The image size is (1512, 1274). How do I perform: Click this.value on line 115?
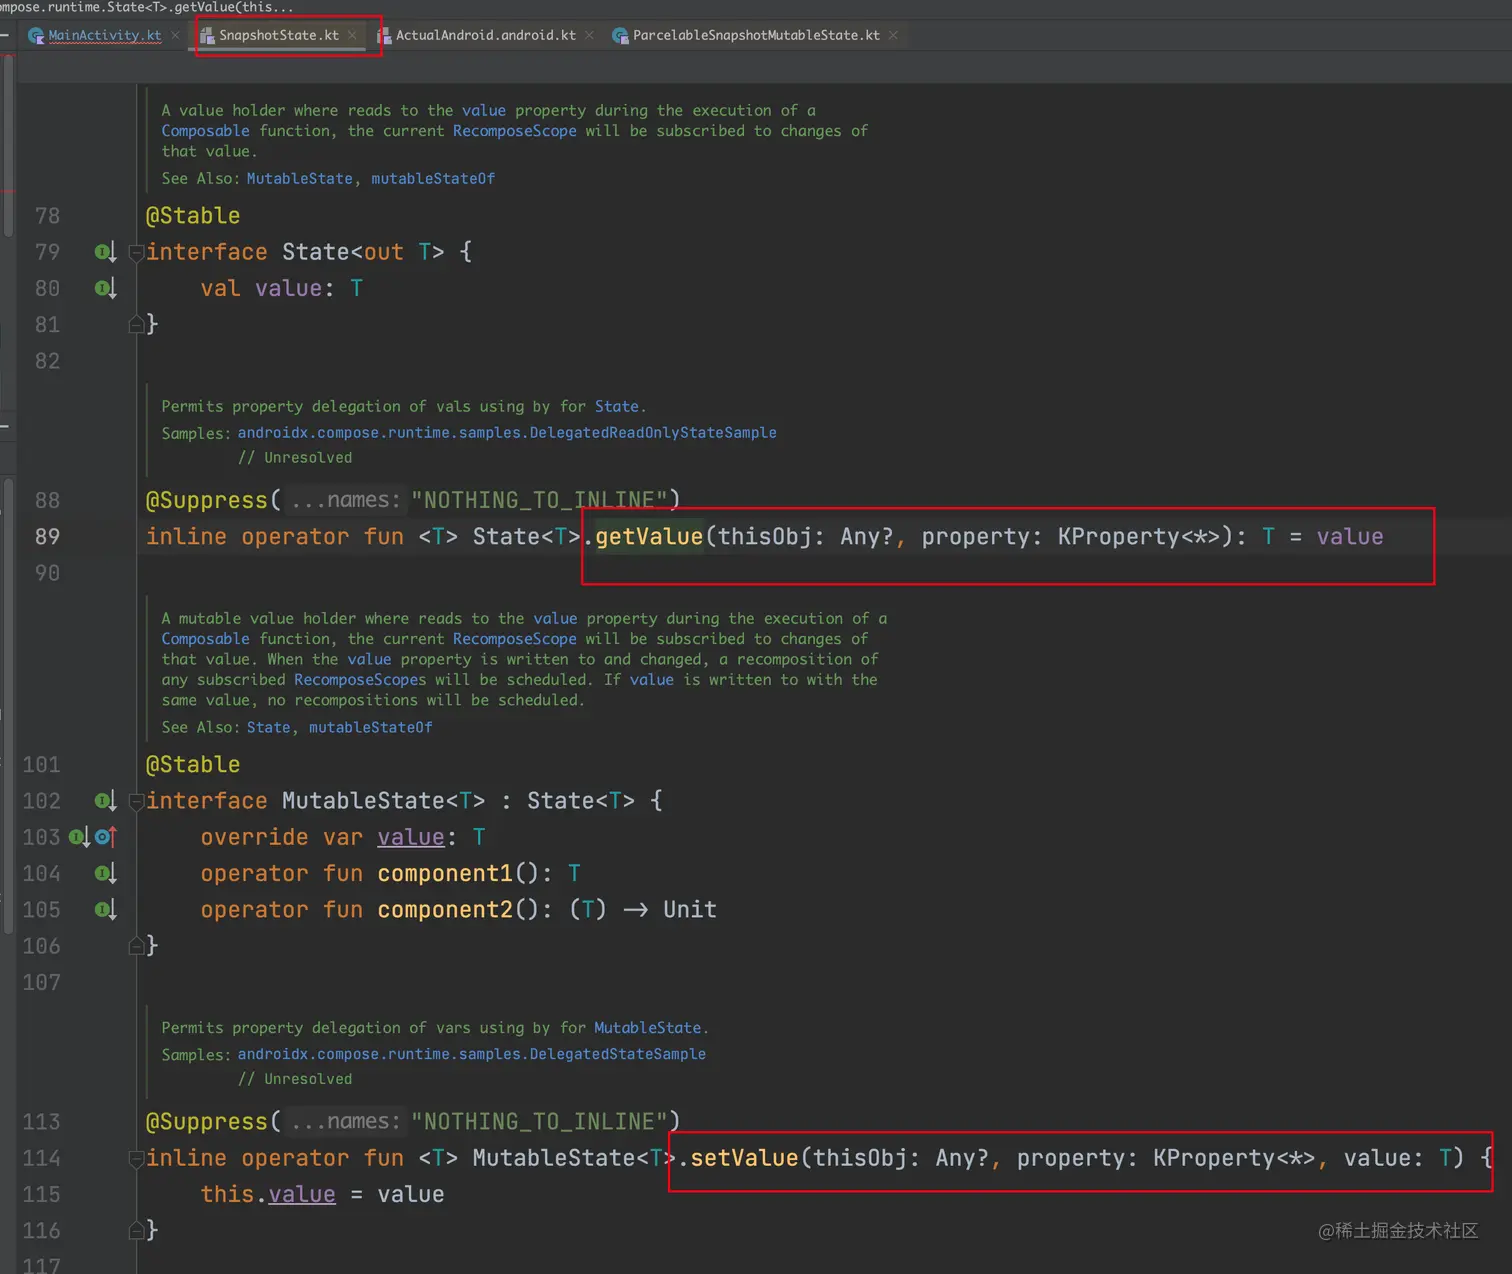[x=268, y=1195]
